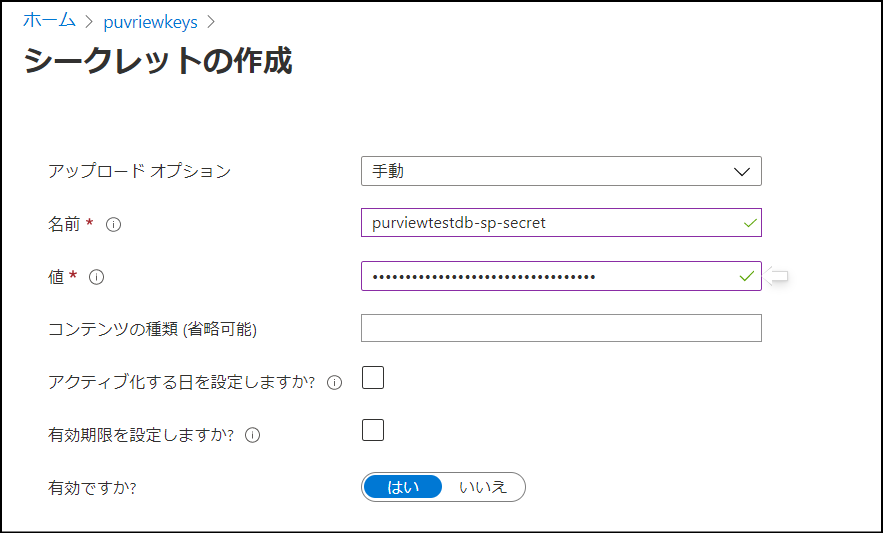Switch 有効ですか toggle to いいえ
The image size is (883, 533).
click(x=483, y=487)
